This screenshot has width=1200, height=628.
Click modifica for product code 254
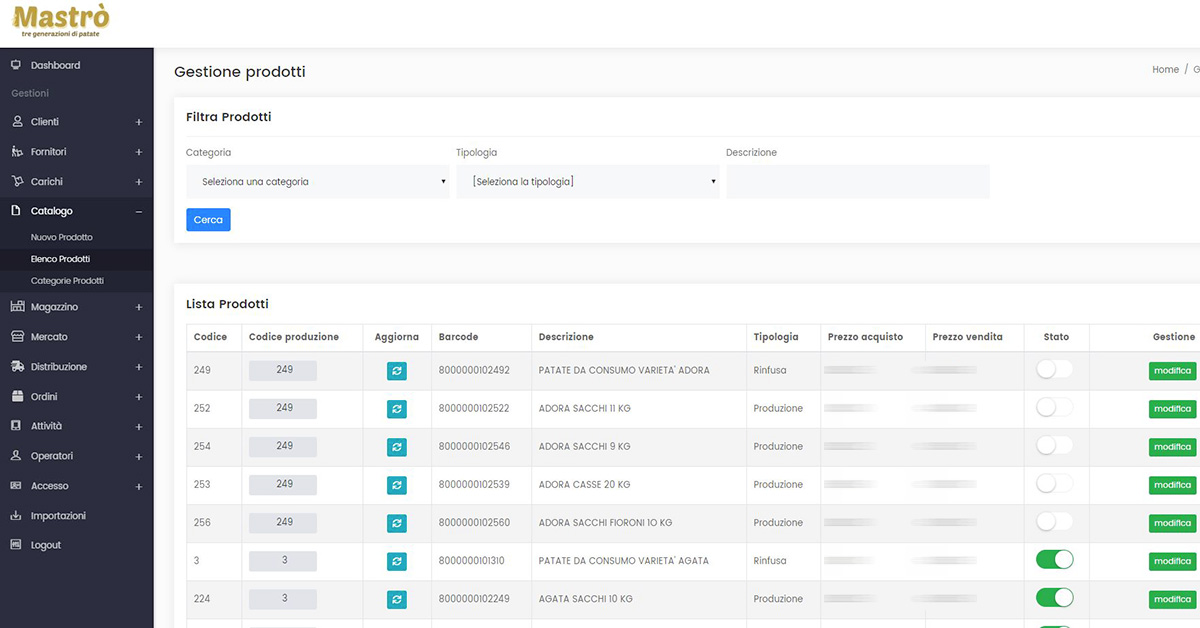[x=1172, y=447]
